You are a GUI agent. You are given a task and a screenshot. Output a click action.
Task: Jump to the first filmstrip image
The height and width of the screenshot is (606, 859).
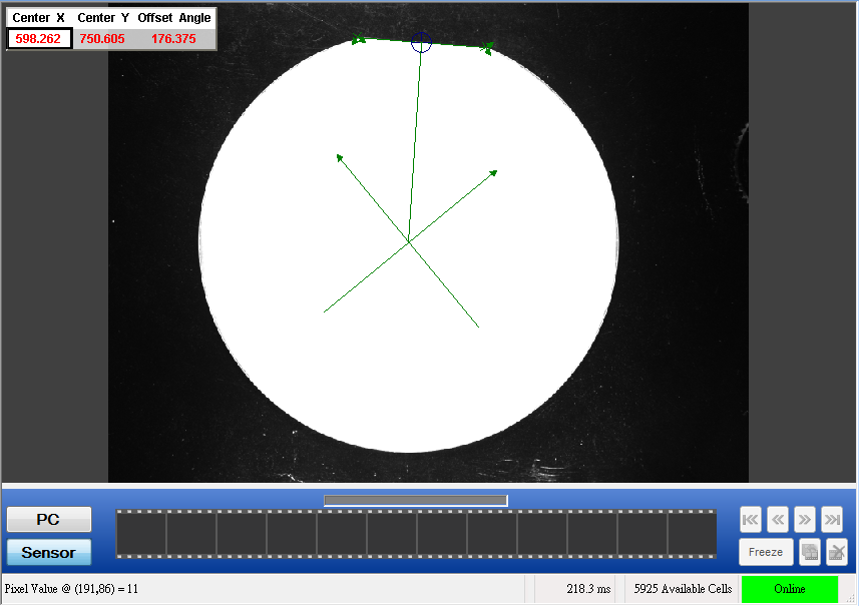[x=750, y=519]
